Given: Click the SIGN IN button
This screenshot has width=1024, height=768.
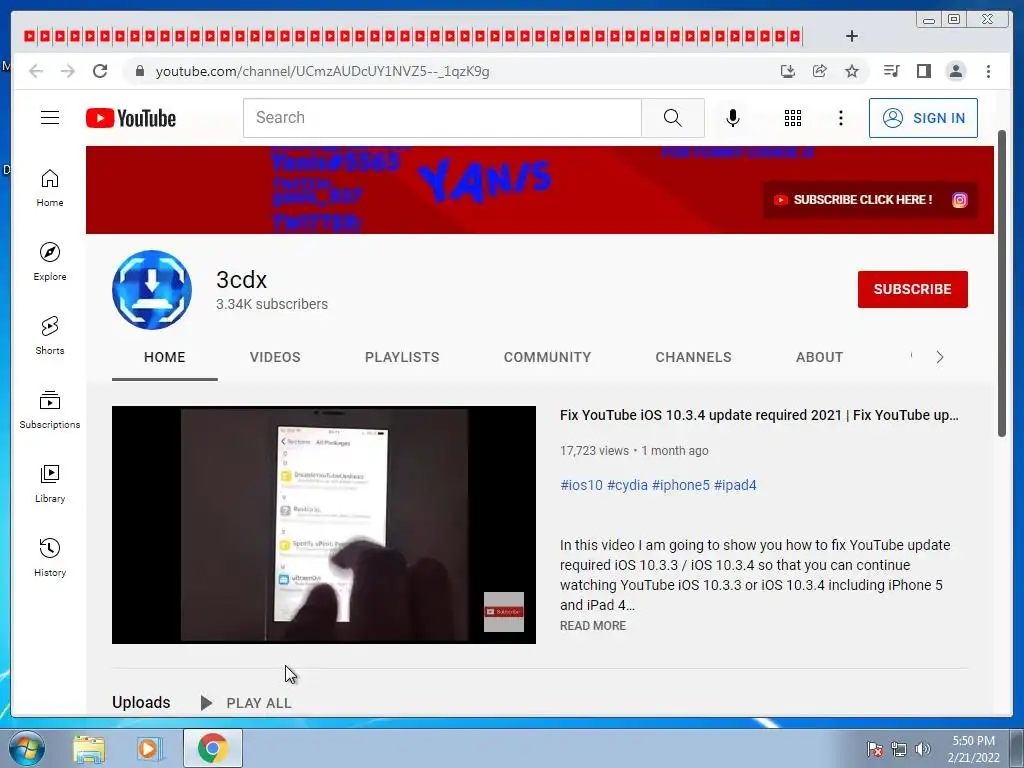Looking at the screenshot, I should click(923, 118).
